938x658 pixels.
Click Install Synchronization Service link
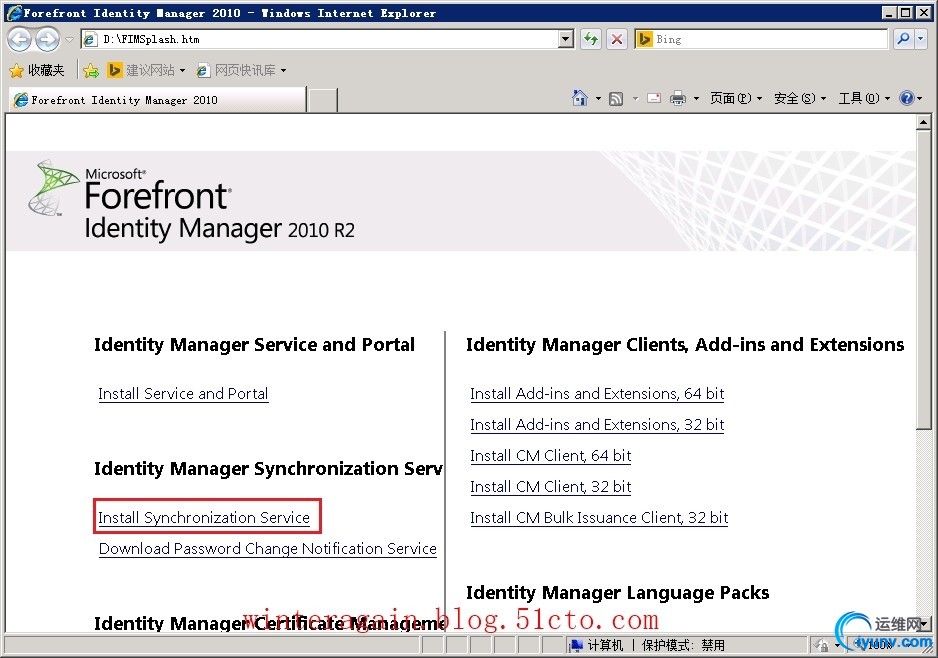204,517
